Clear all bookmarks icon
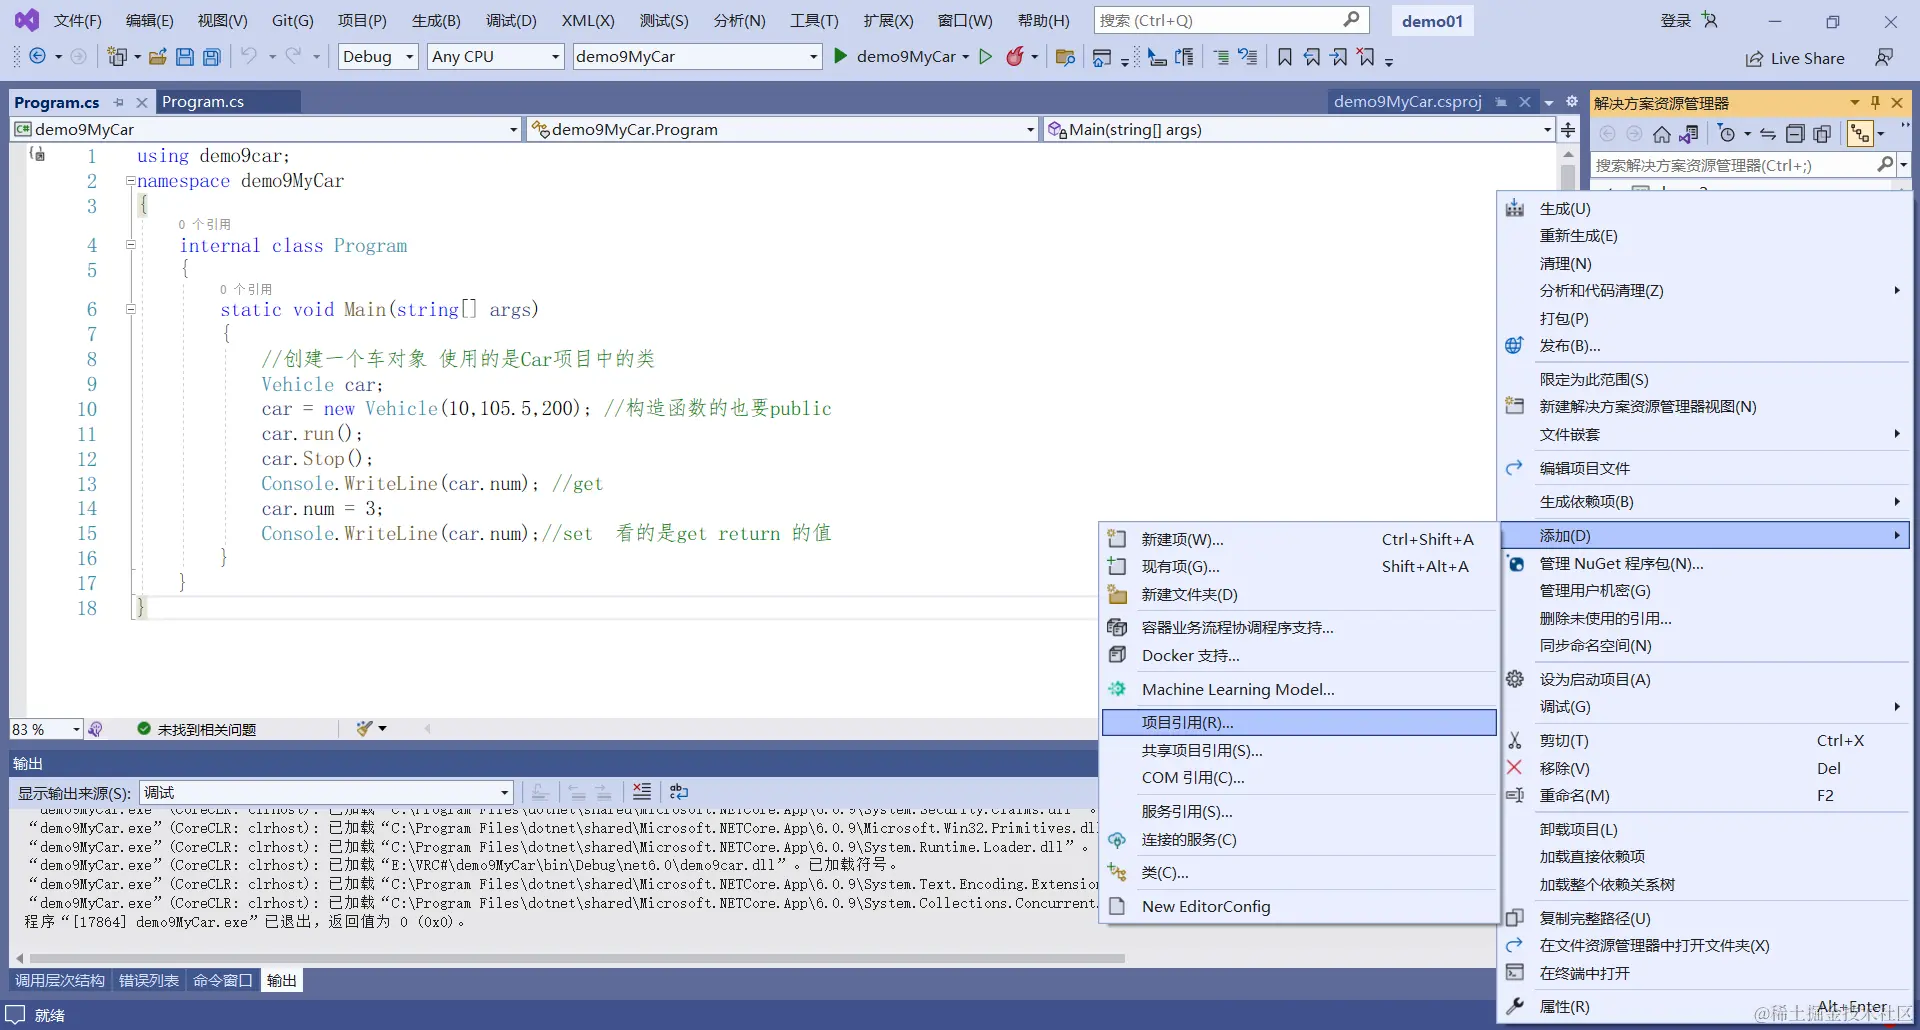 [1366, 57]
